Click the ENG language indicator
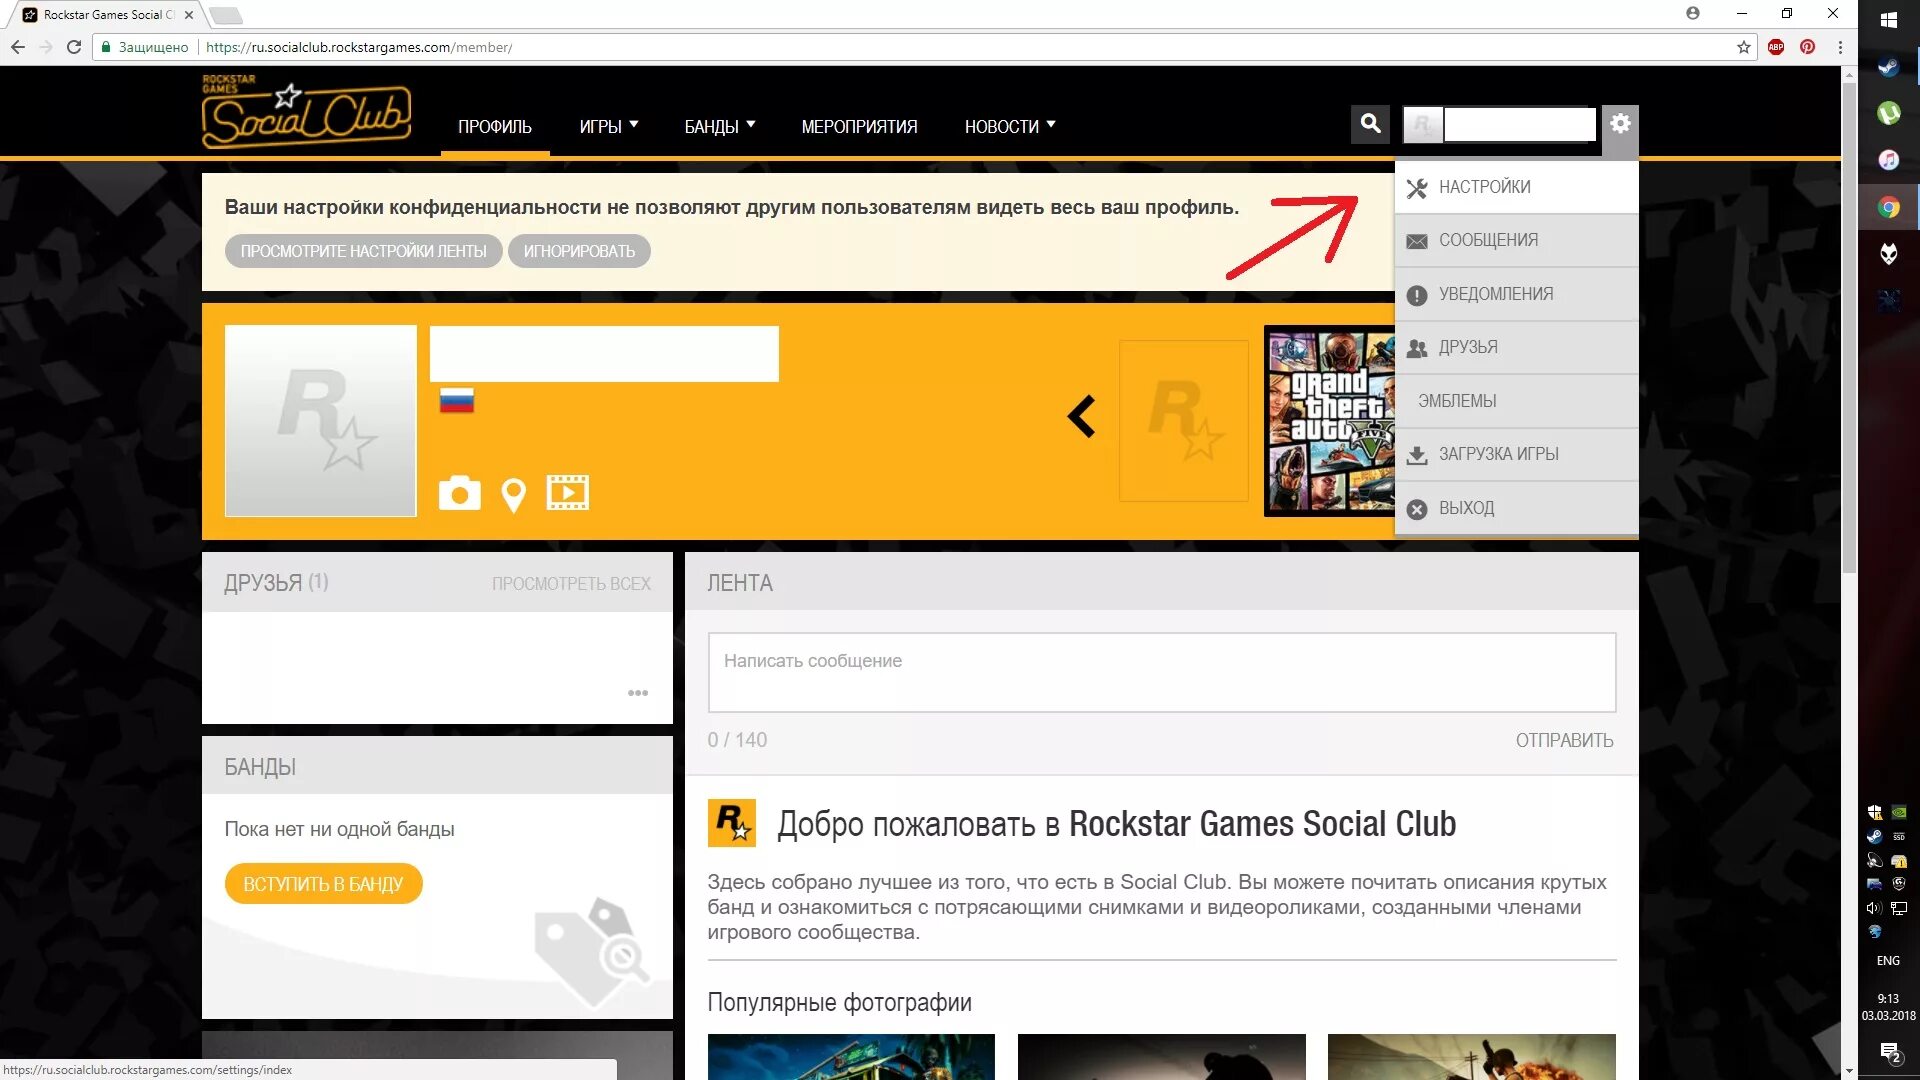This screenshot has width=1920, height=1080. click(x=1888, y=961)
